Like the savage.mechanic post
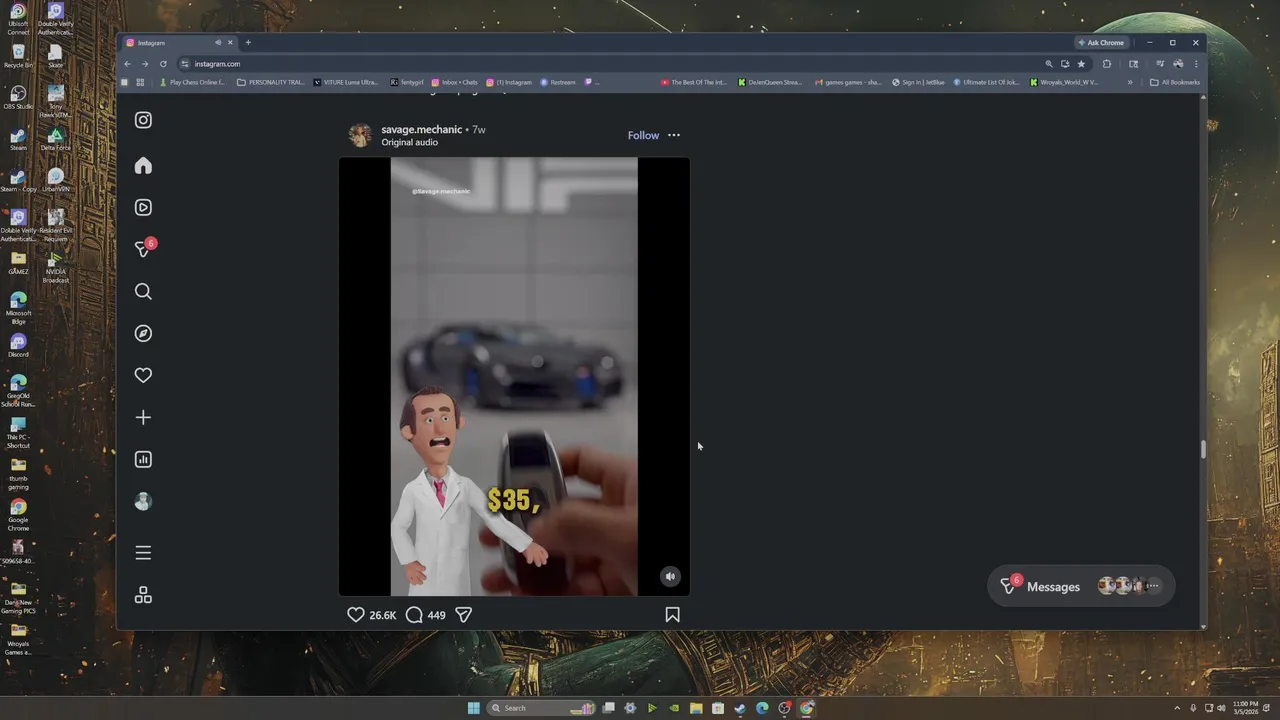Image resolution: width=1280 pixels, height=720 pixels. coord(355,615)
